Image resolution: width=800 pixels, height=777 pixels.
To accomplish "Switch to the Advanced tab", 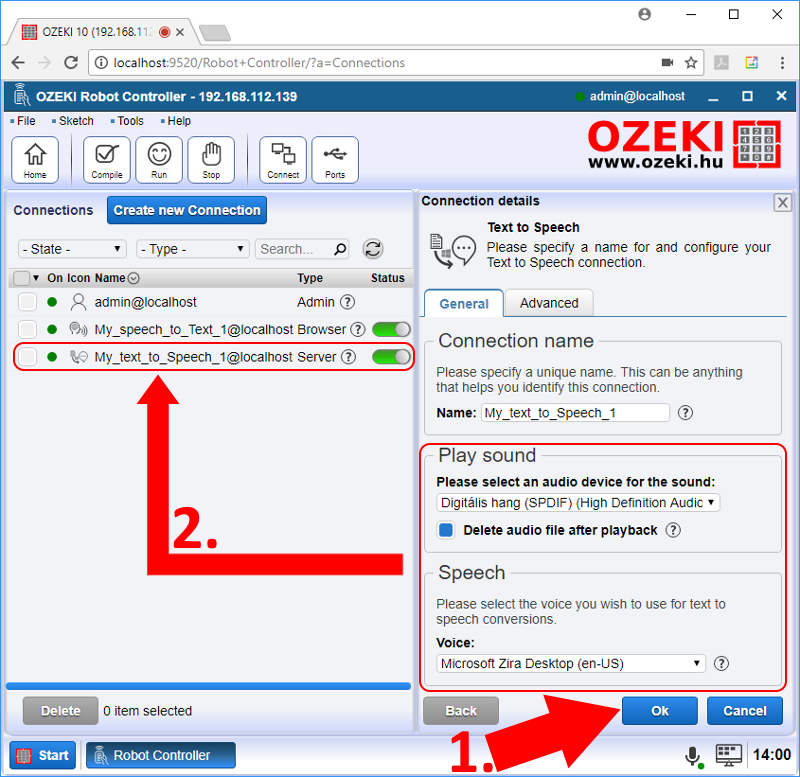I will pyautogui.click(x=549, y=303).
